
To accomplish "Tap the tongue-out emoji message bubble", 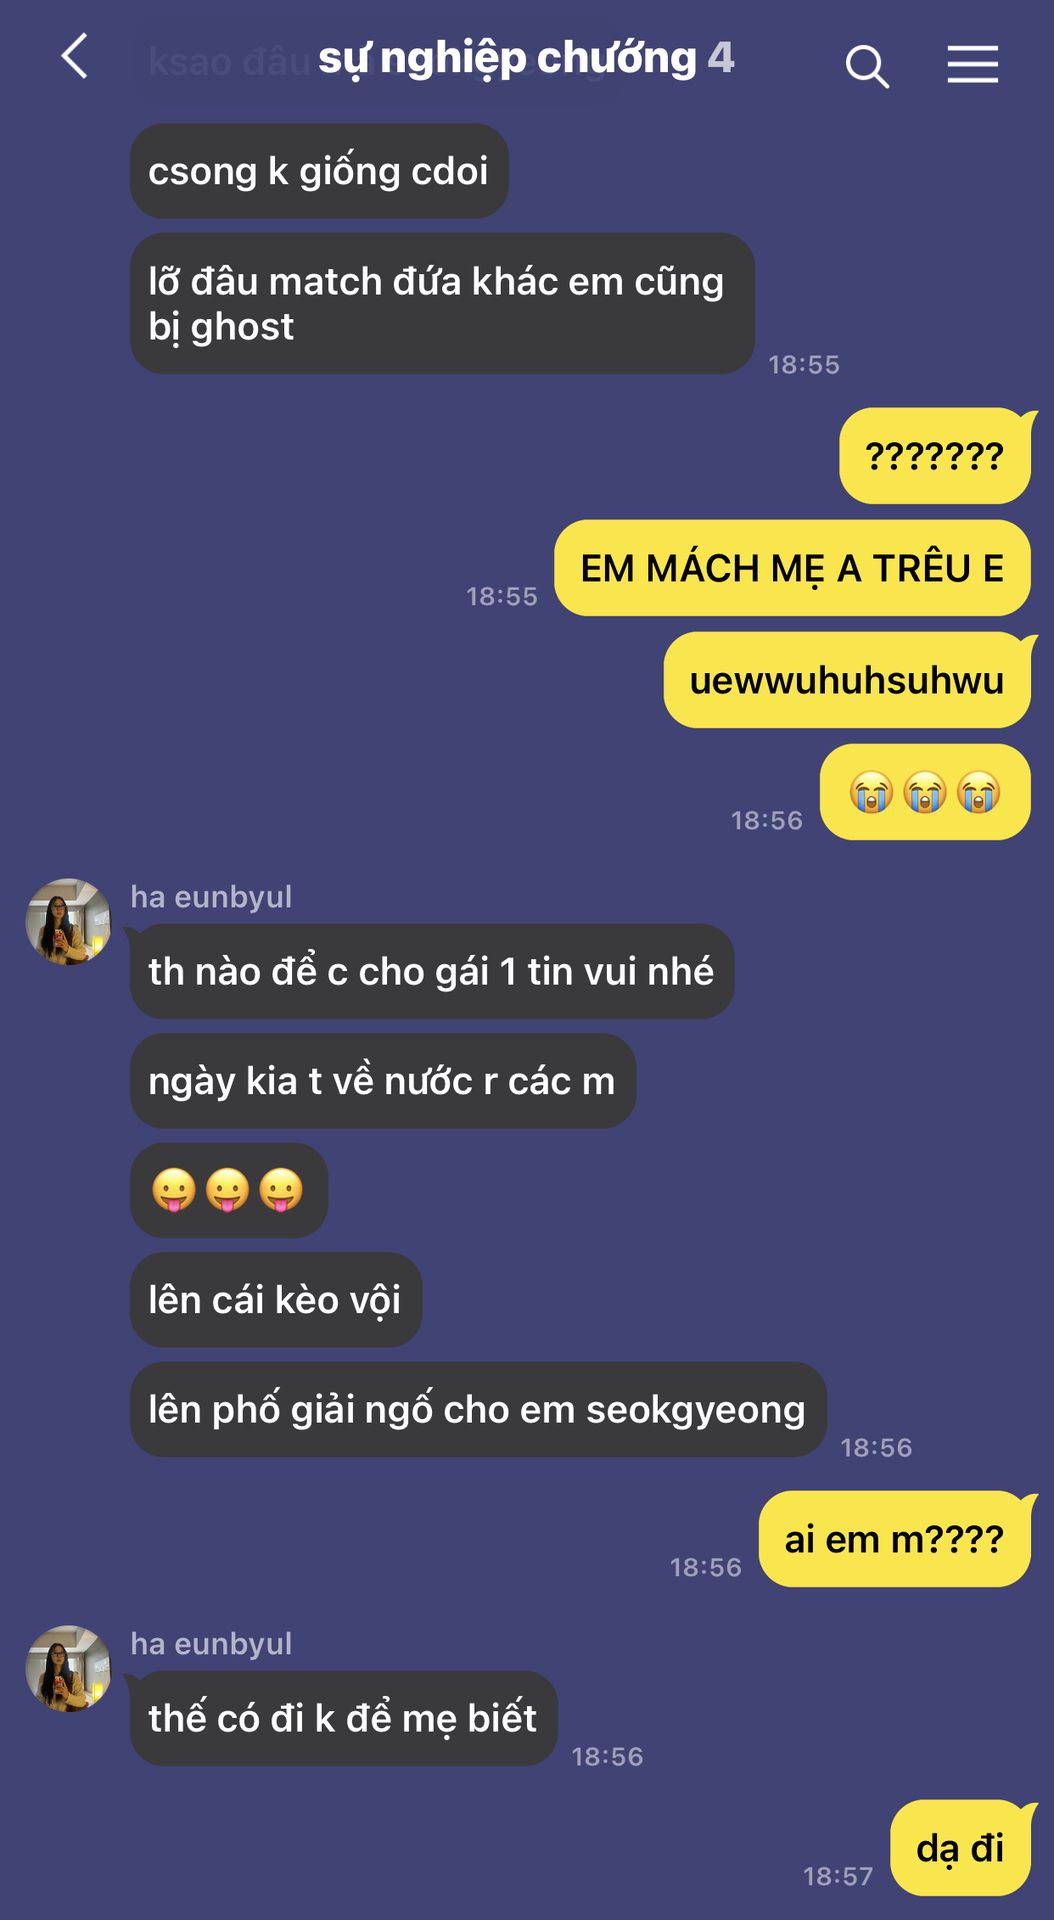I will (x=229, y=1190).
